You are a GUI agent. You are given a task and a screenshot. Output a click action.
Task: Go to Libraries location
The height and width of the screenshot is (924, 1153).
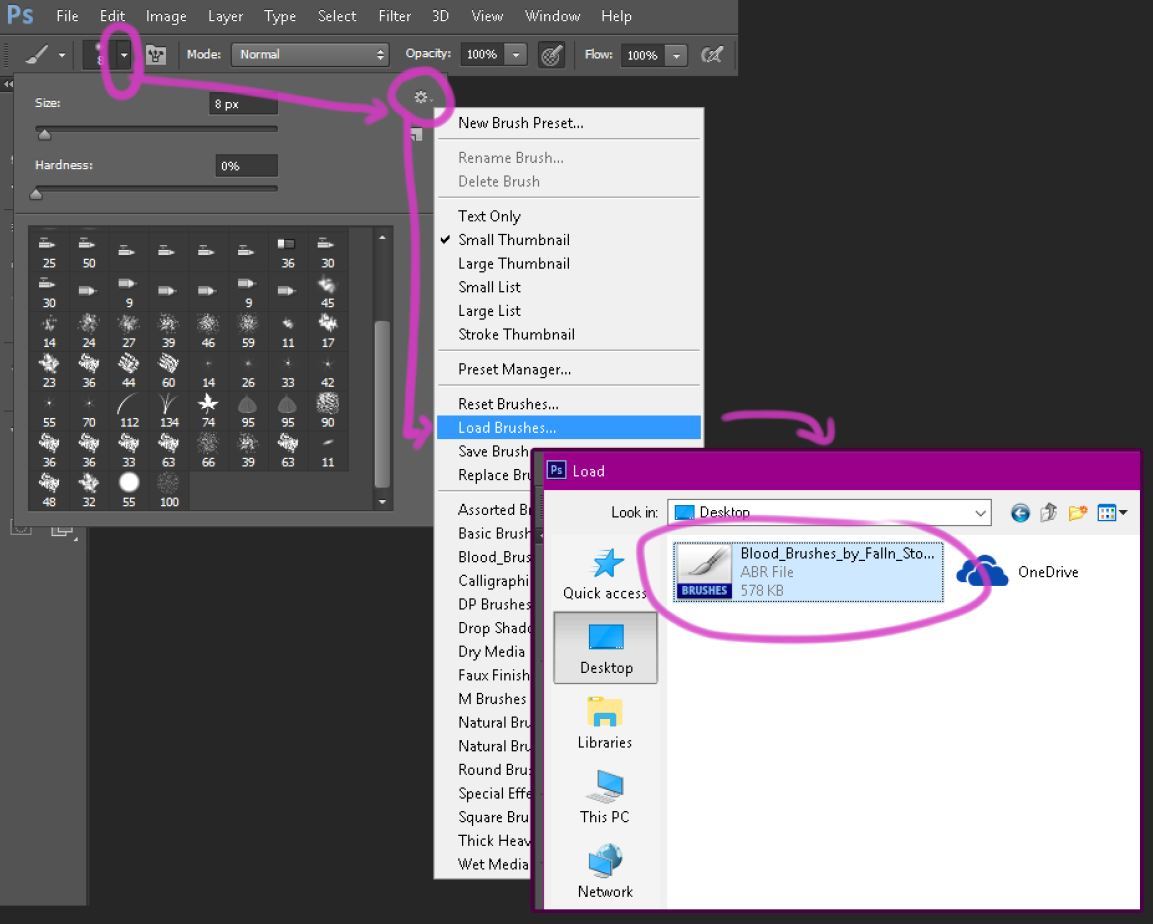point(605,723)
